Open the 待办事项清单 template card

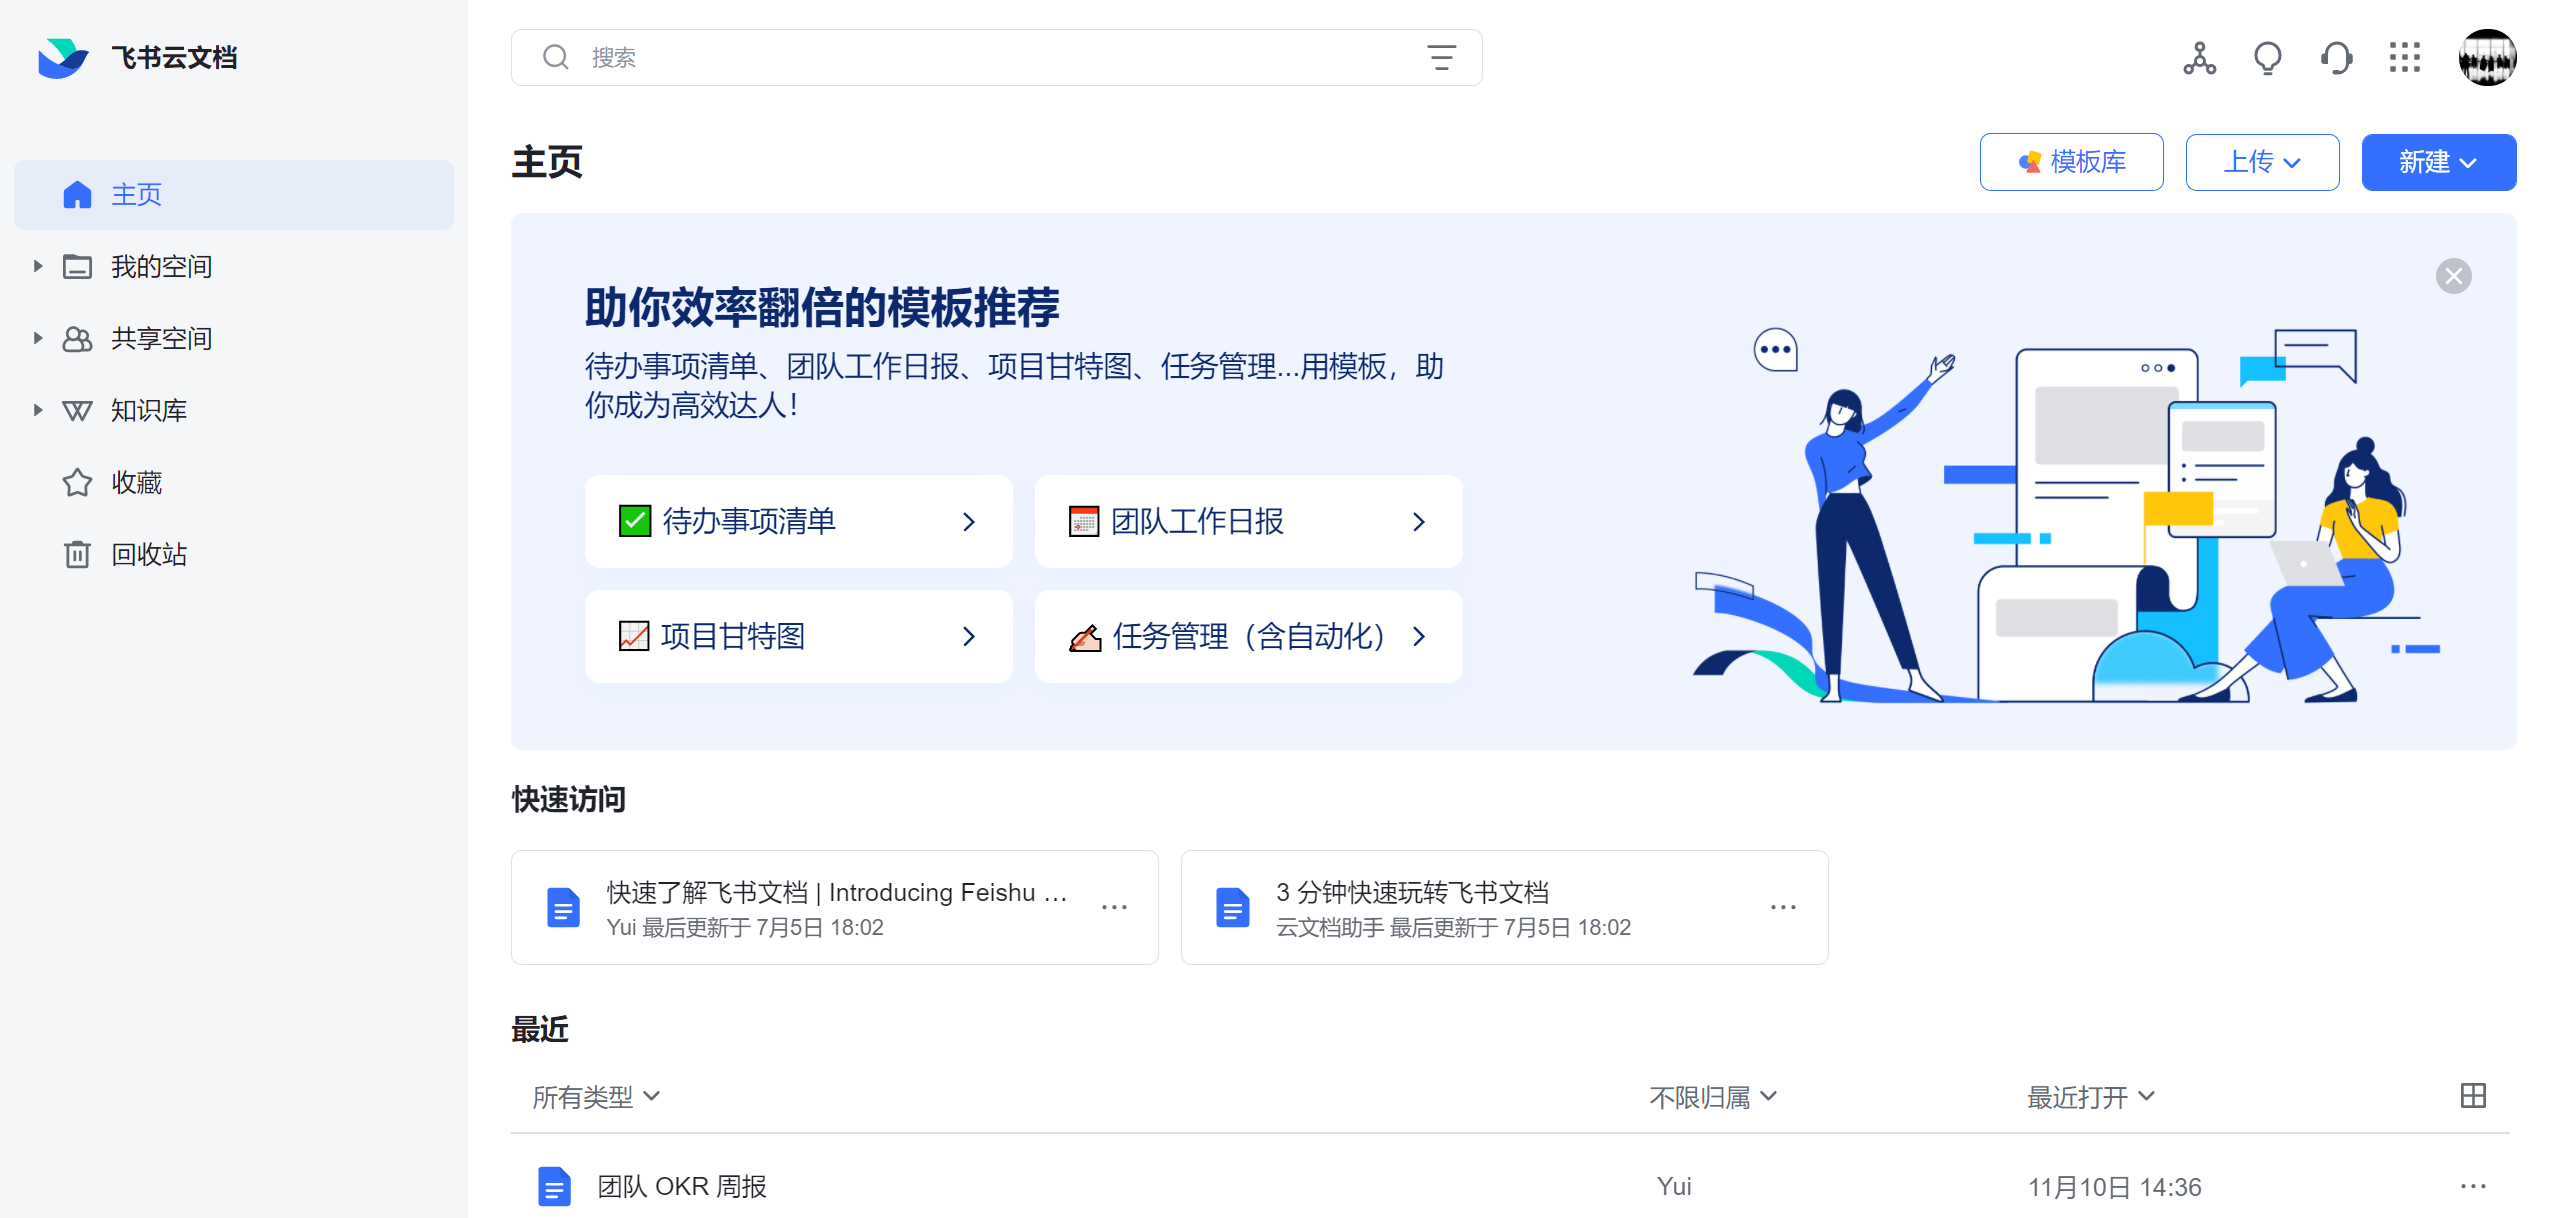(798, 521)
